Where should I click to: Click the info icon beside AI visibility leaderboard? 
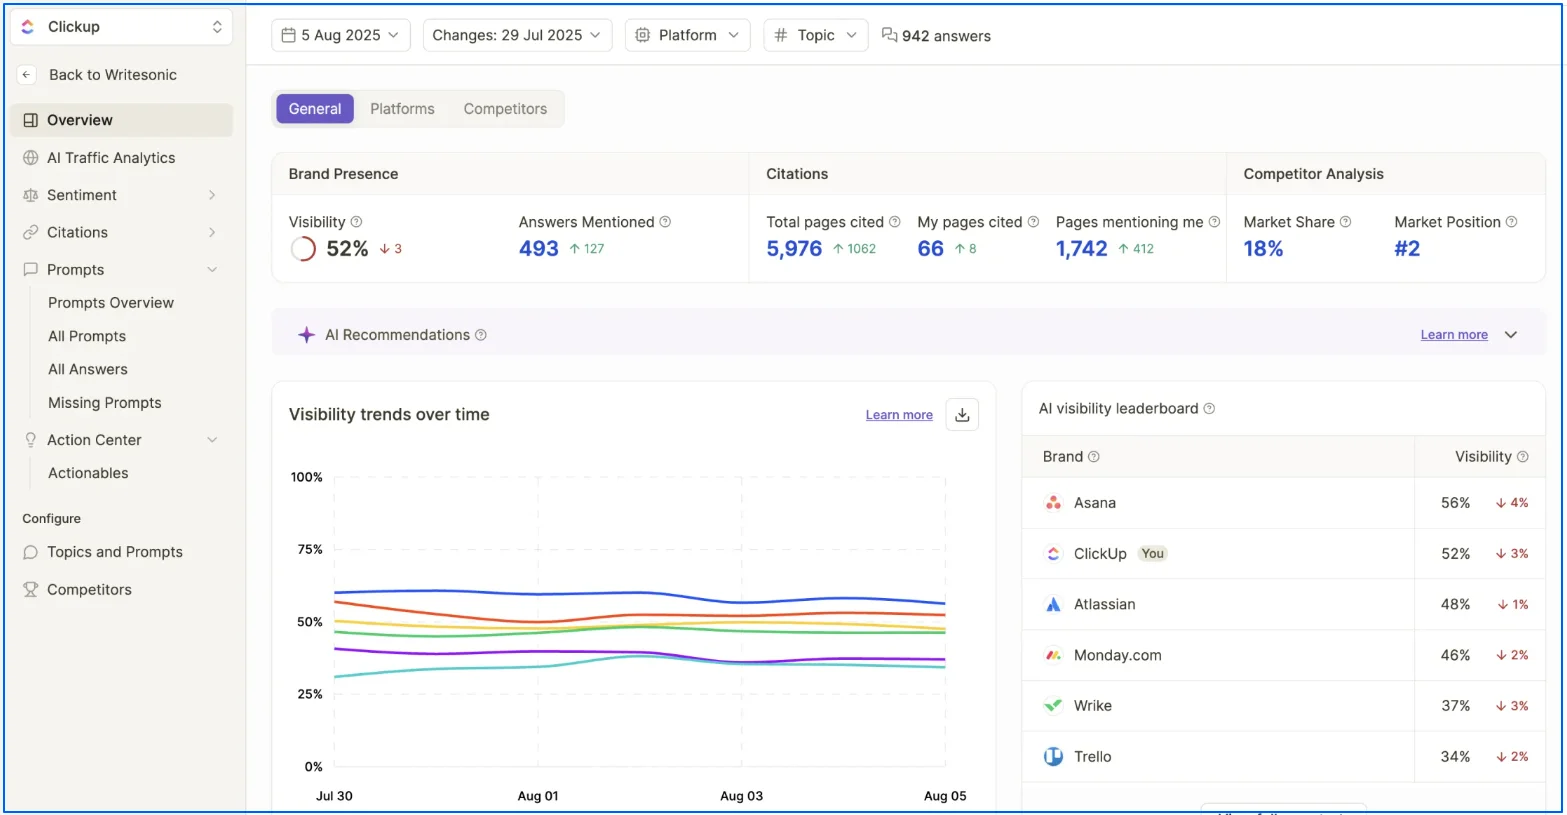(x=1209, y=409)
